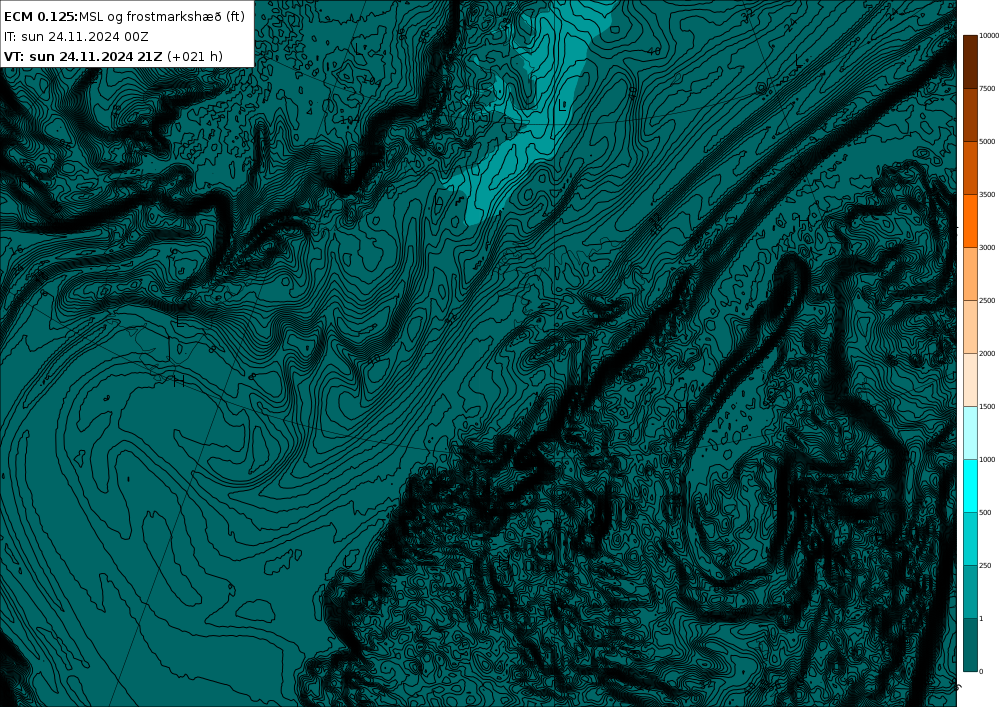Pick the teal band between 1 and 250
Viewport: 1000px width, 707px height.
coord(970,592)
